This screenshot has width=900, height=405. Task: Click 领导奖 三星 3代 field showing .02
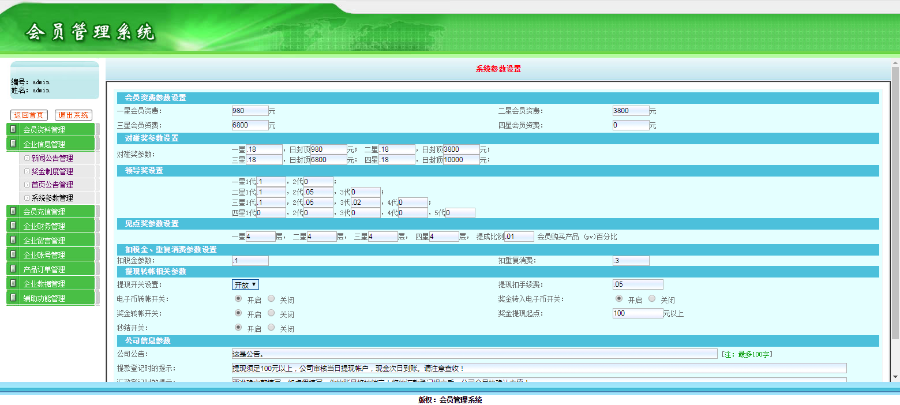tap(366, 202)
